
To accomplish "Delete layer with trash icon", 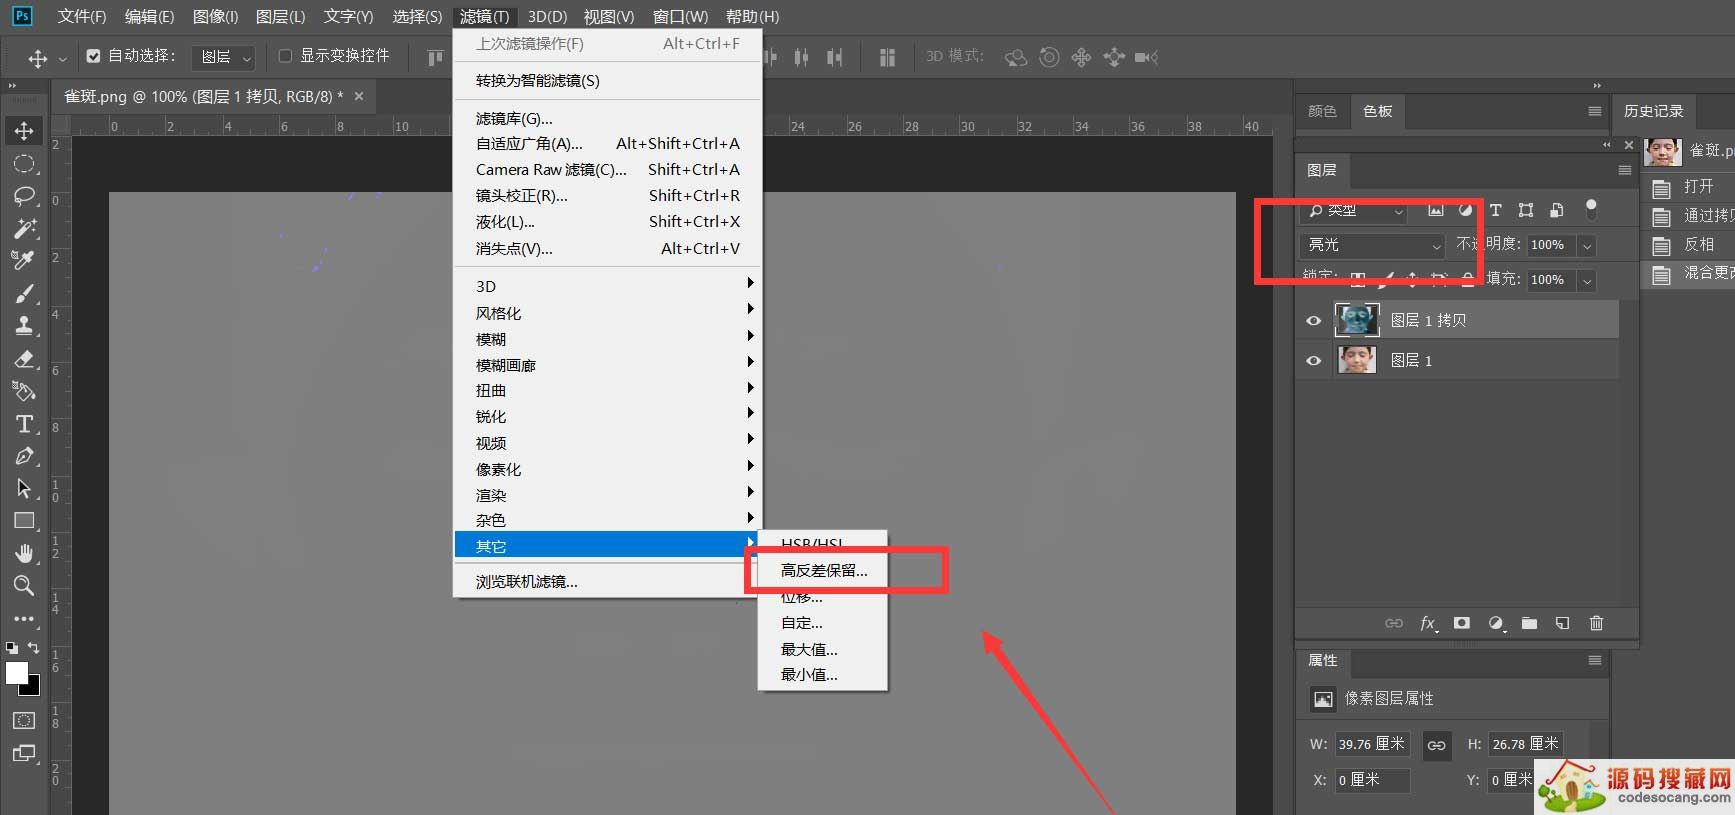I will [x=1596, y=623].
